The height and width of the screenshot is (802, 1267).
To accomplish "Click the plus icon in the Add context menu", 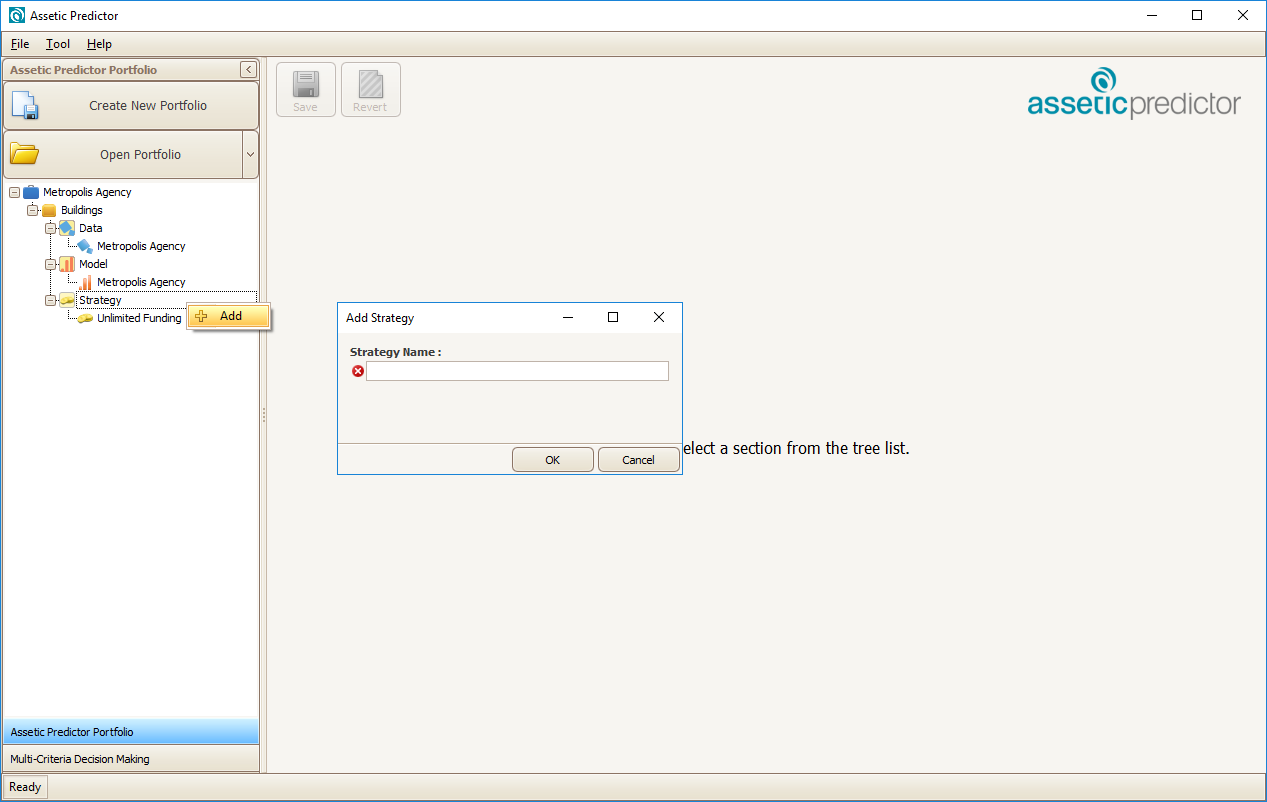I will point(202,316).
